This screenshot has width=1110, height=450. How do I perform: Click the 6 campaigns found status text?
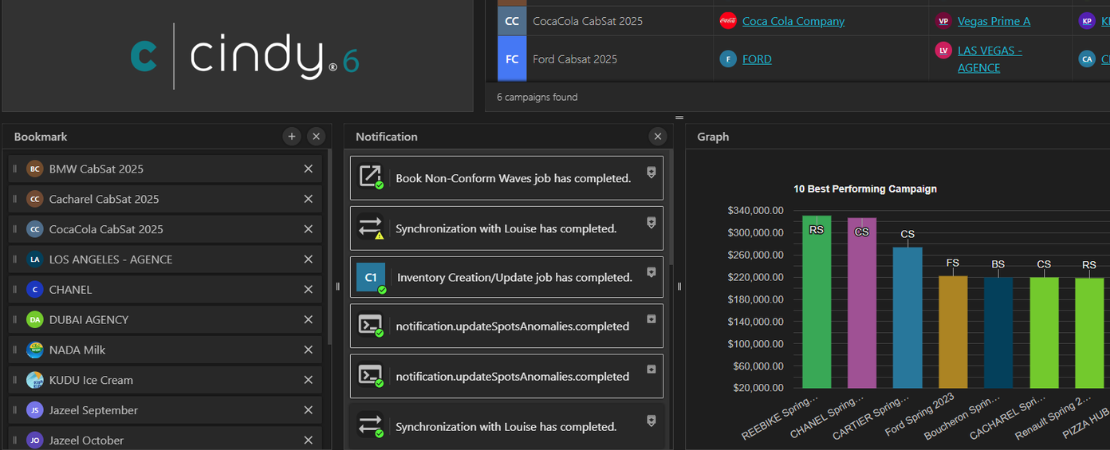[537, 97]
